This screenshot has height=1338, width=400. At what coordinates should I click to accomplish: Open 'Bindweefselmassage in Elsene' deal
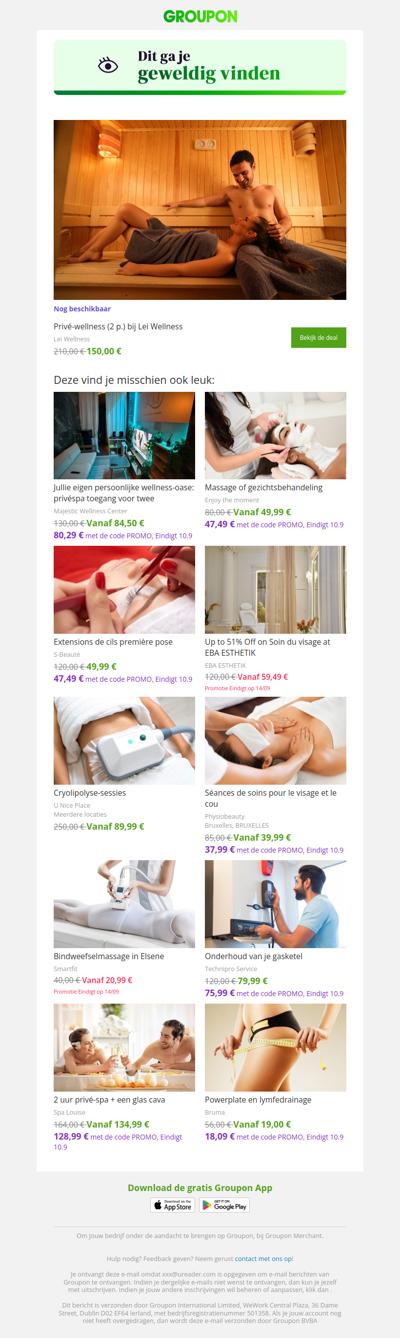[109, 956]
